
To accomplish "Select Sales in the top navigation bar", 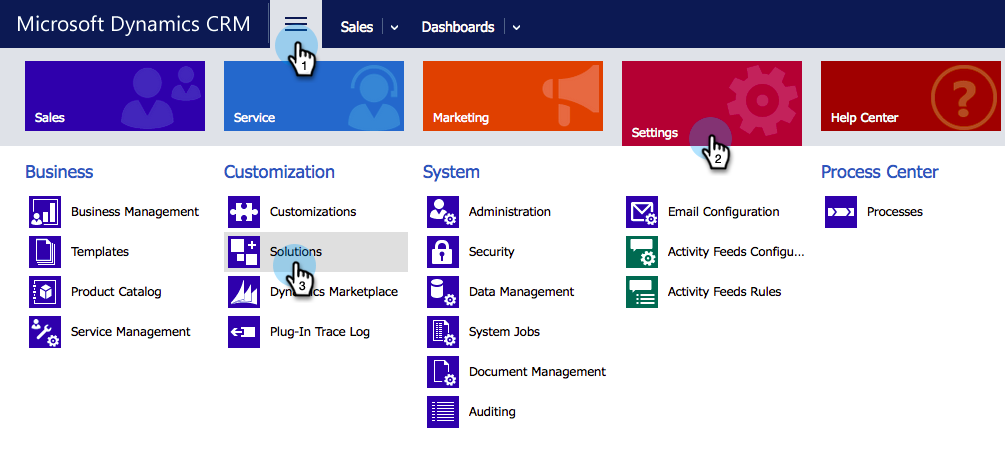I will (x=357, y=28).
